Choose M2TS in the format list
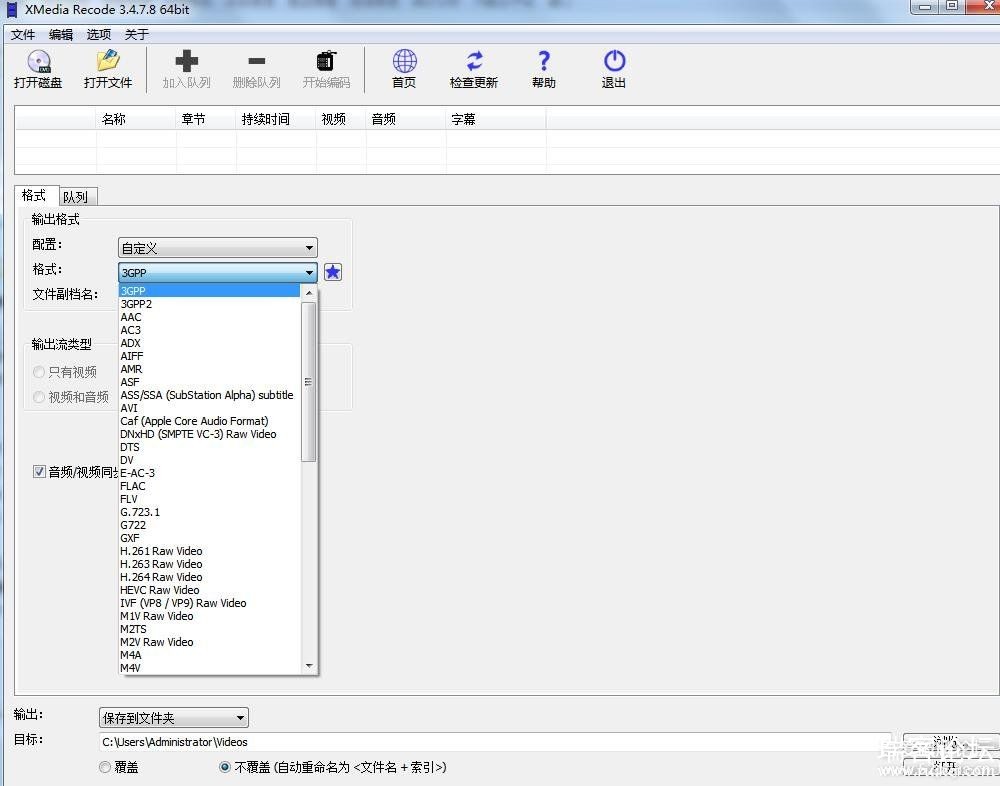 [x=209, y=629]
